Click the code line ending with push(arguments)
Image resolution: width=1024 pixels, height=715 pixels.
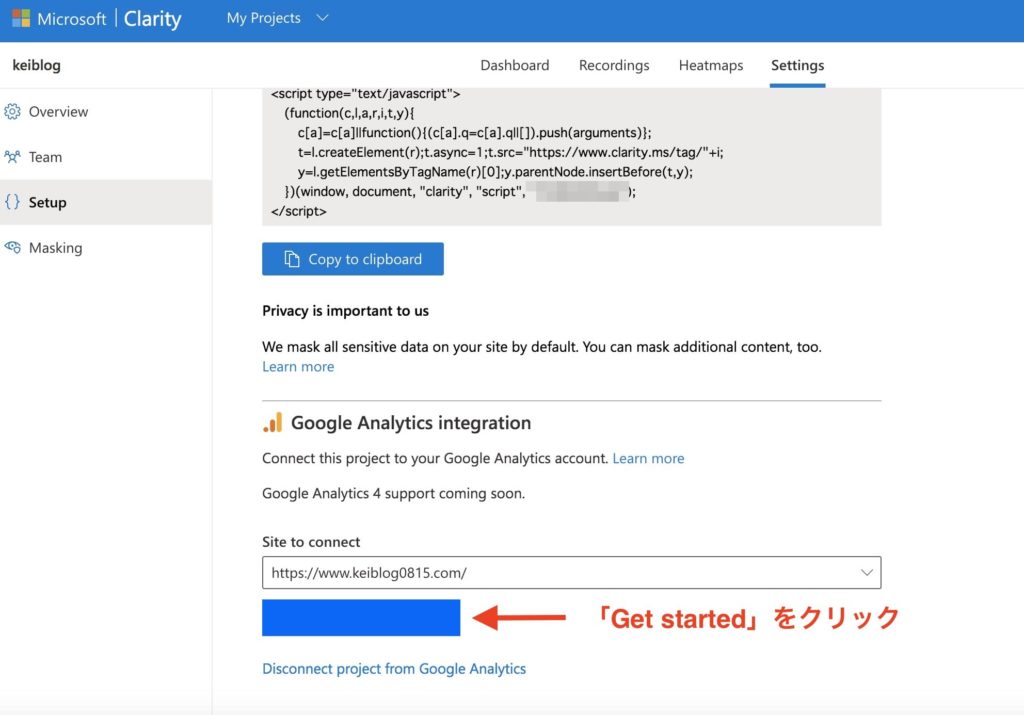tap(474, 133)
